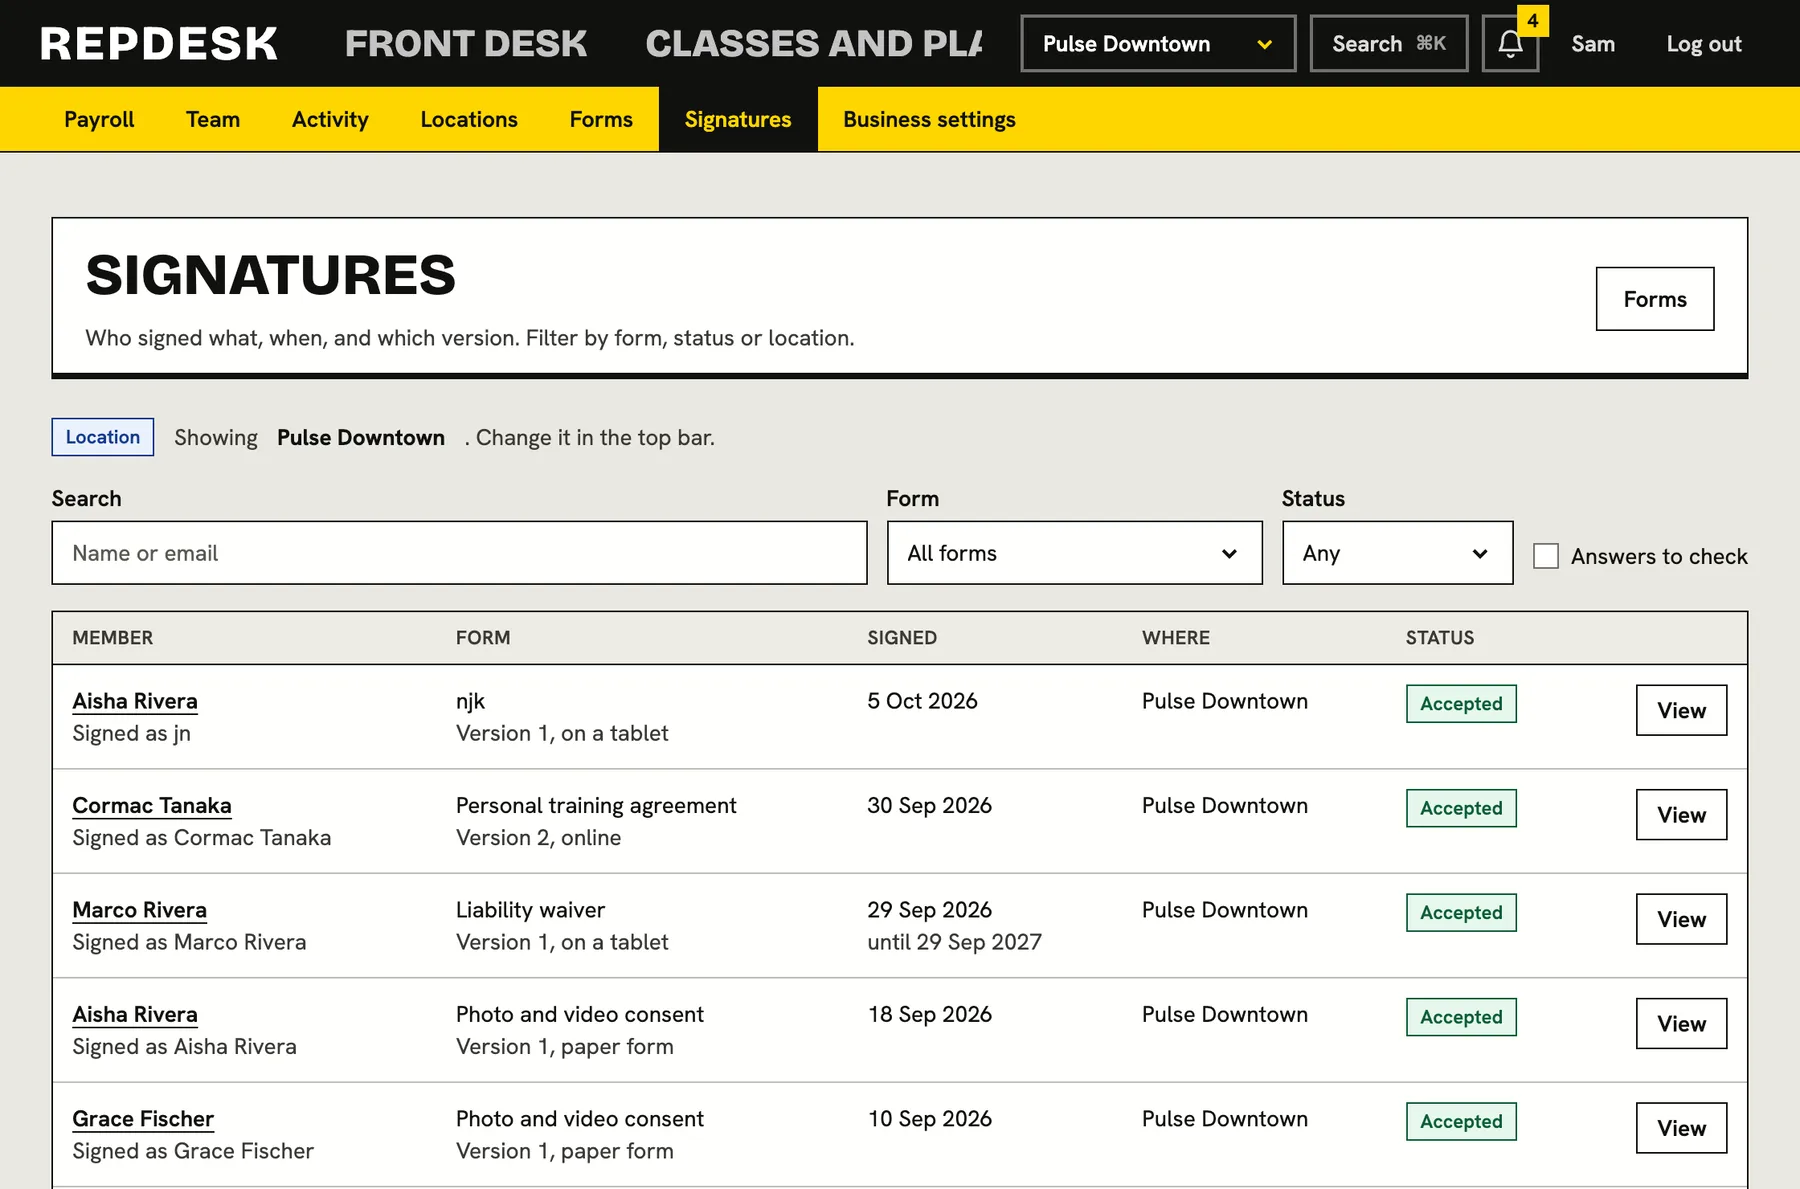This screenshot has height=1189, width=1800.
Task: View Cormac Tanaka's signature
Action: tap(1681, 815)
